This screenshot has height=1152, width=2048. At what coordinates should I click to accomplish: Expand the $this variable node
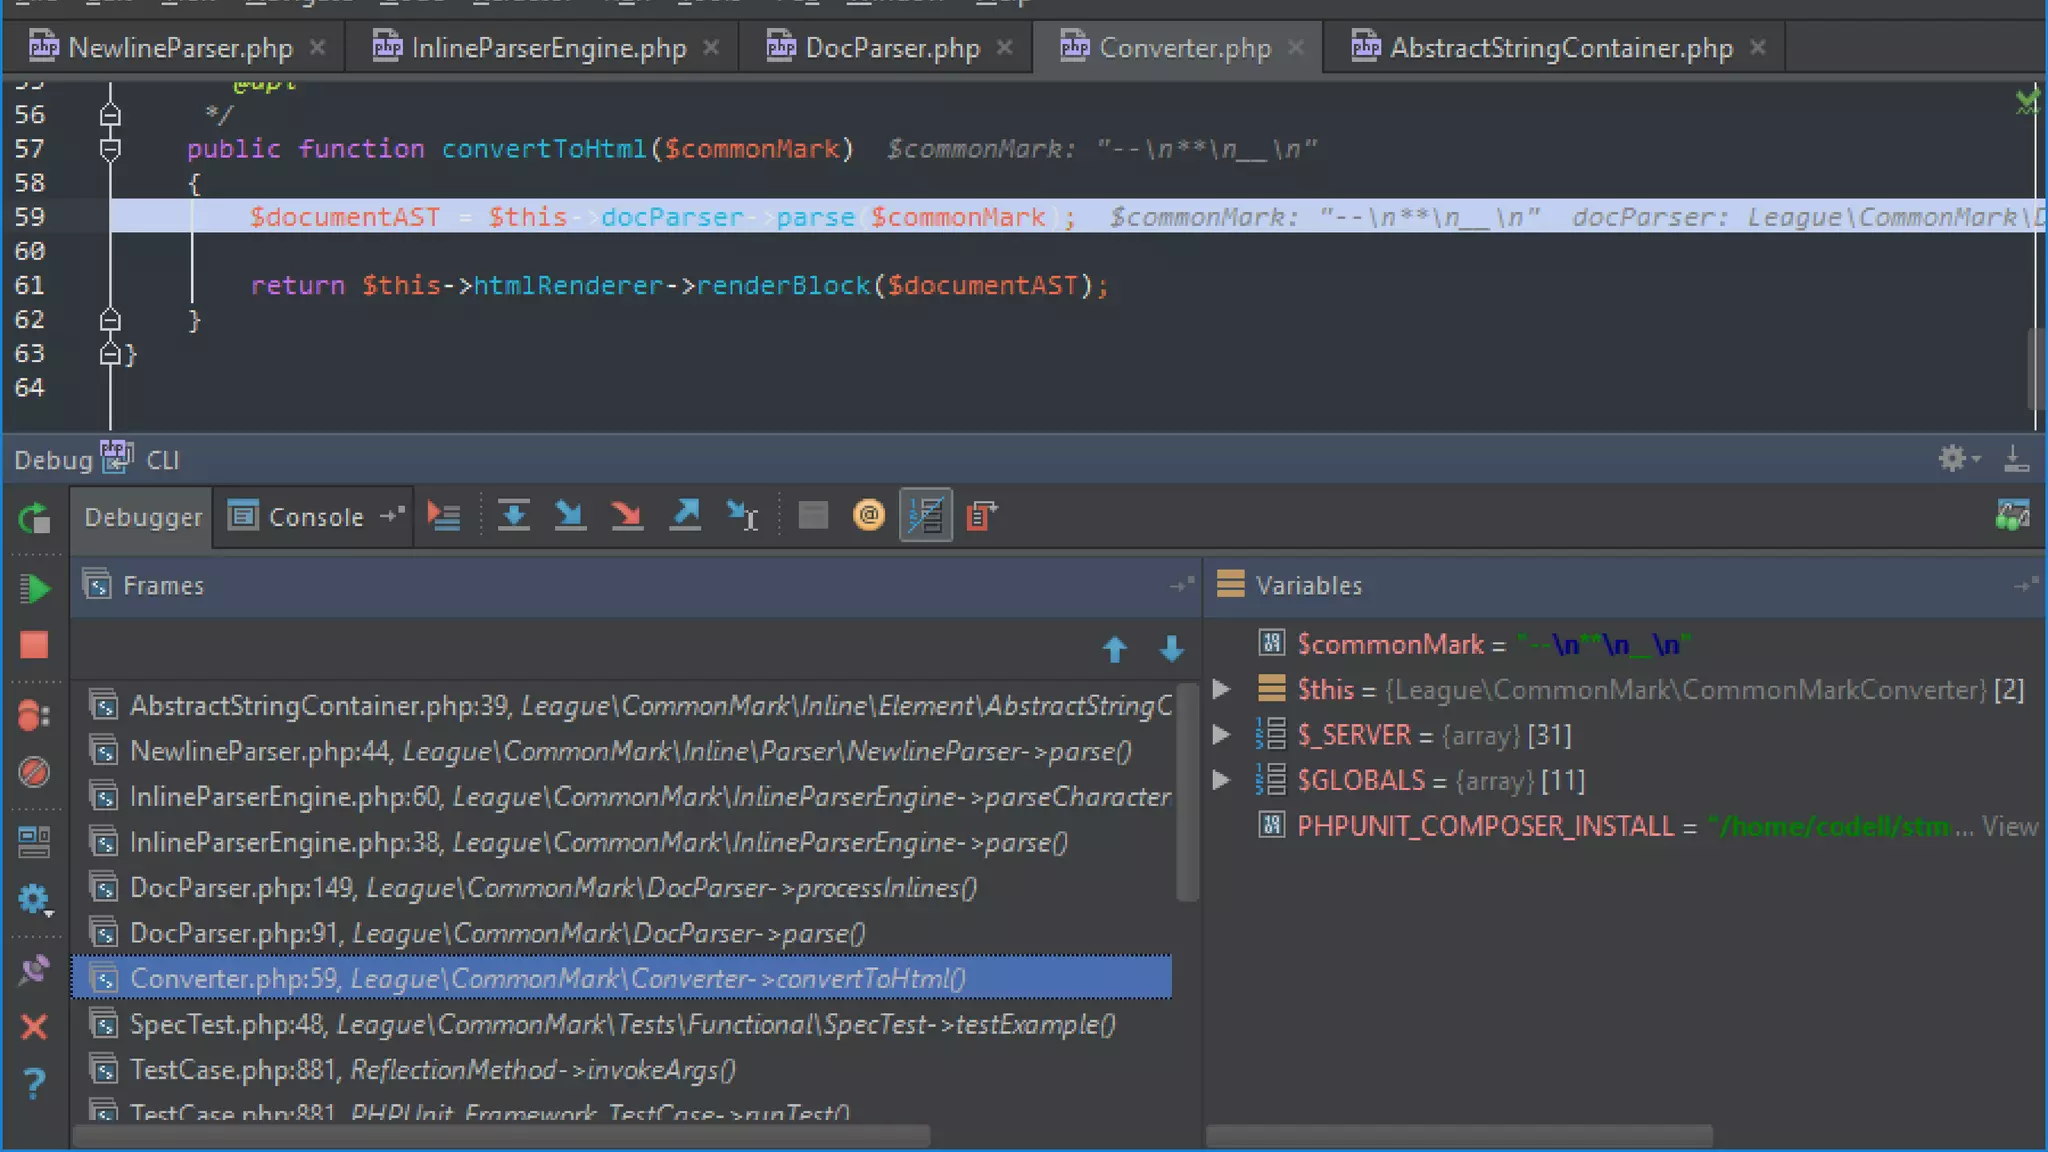(x=1221, y=689)
